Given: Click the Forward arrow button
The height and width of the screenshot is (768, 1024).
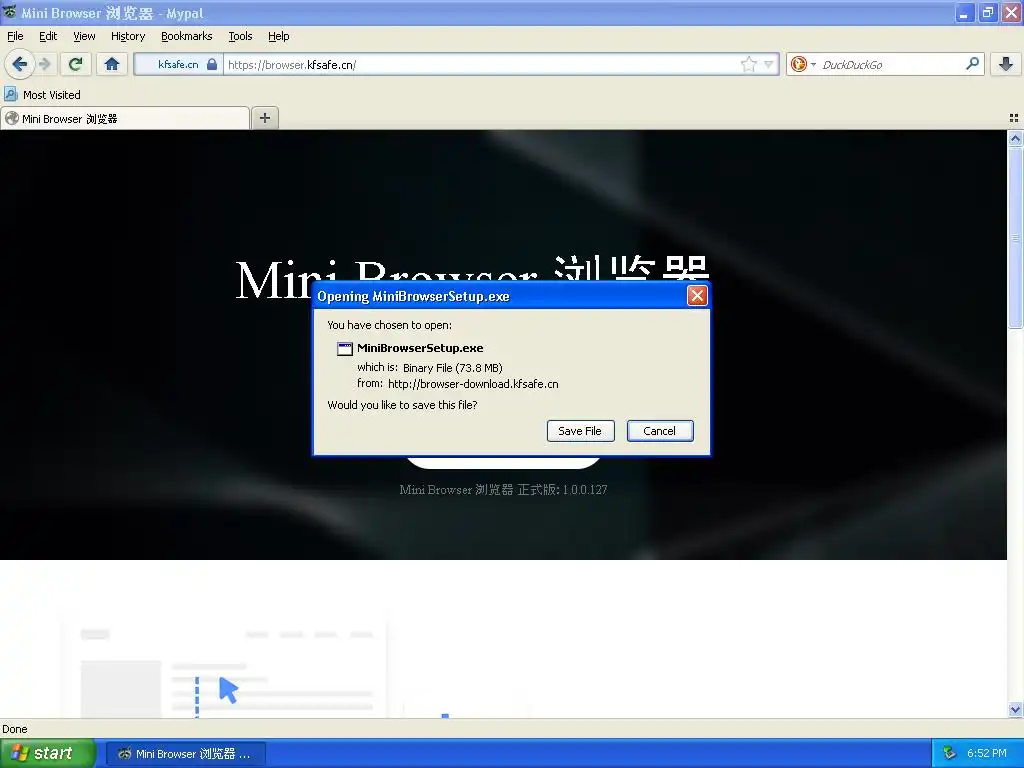Looking at the screenshot, I should [45, 64].
